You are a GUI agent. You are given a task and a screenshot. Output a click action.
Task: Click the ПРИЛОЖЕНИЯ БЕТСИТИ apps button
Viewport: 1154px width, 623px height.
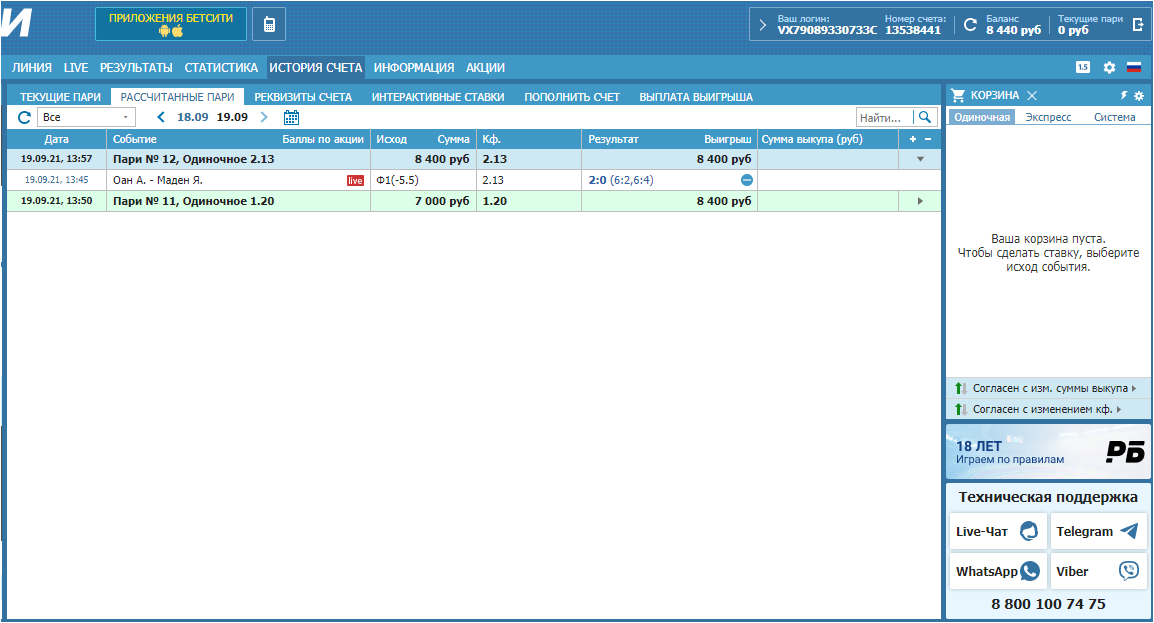coord(171,24)
